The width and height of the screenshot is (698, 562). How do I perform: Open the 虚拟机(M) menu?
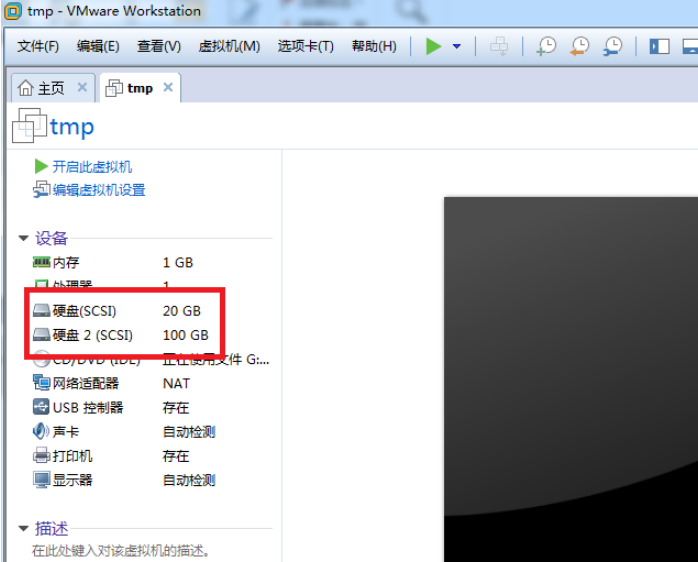(x=229, y=46)
